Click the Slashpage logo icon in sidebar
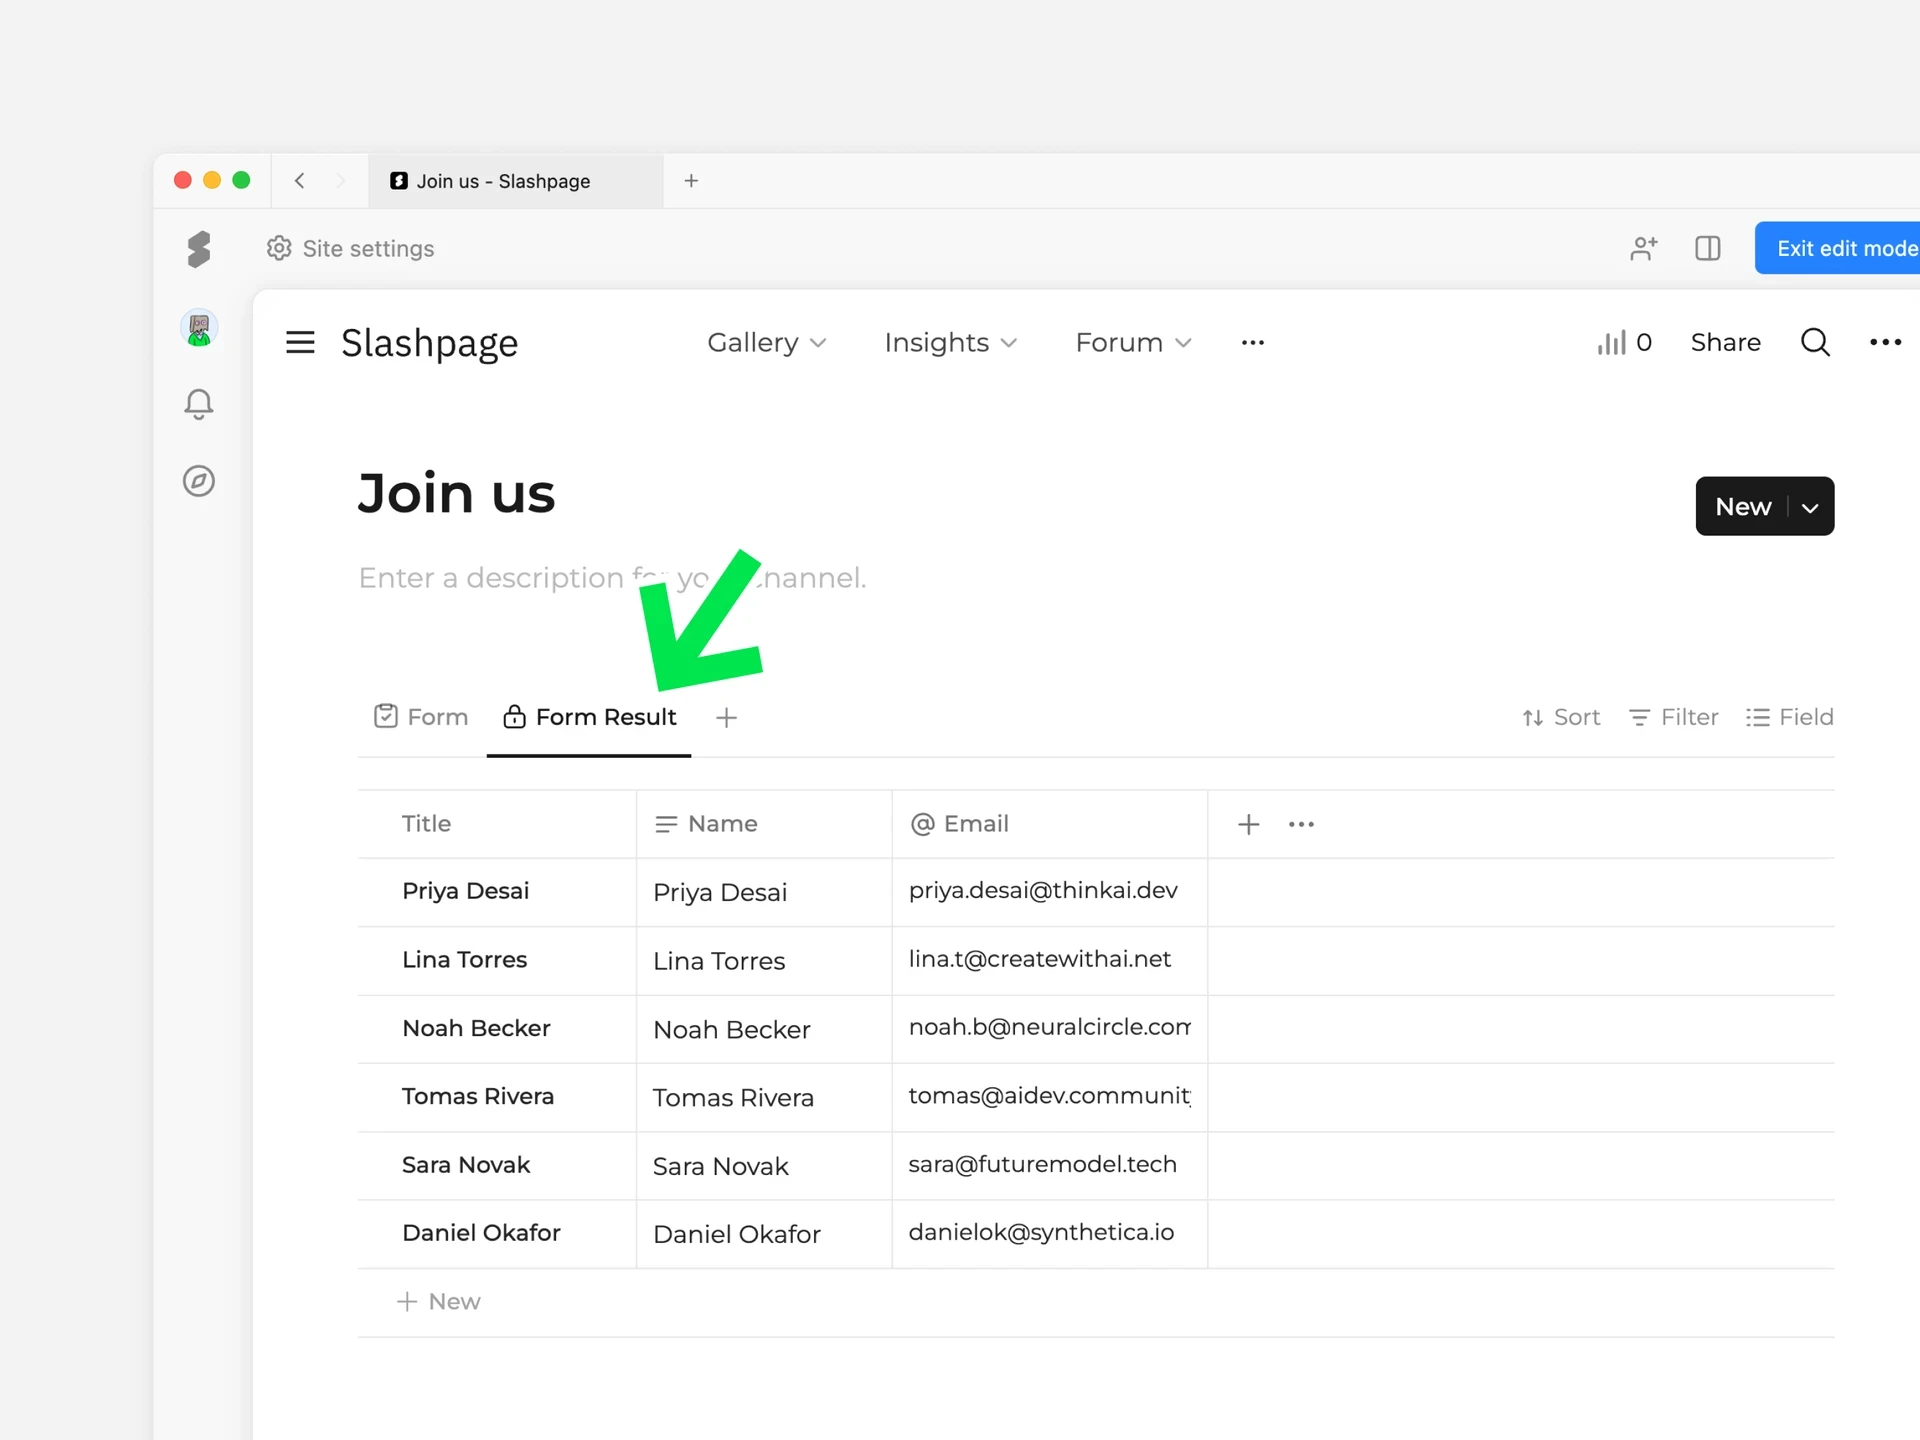 (x=199, y=249)
